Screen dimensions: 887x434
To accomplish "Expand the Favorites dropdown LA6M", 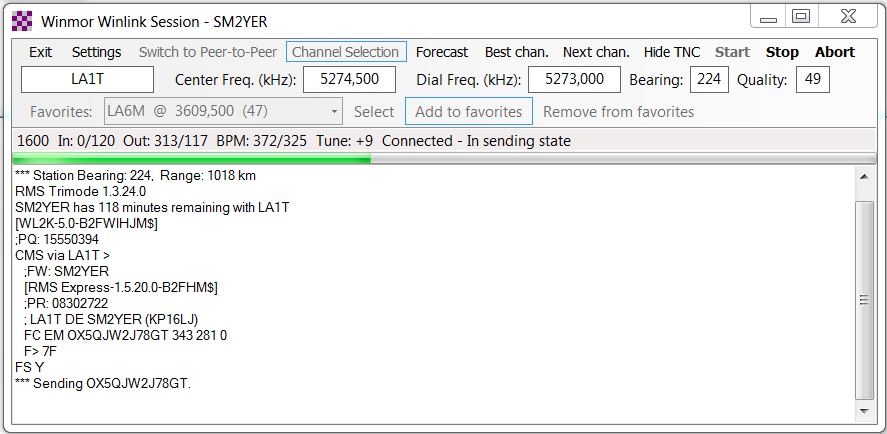I will 223,111.
